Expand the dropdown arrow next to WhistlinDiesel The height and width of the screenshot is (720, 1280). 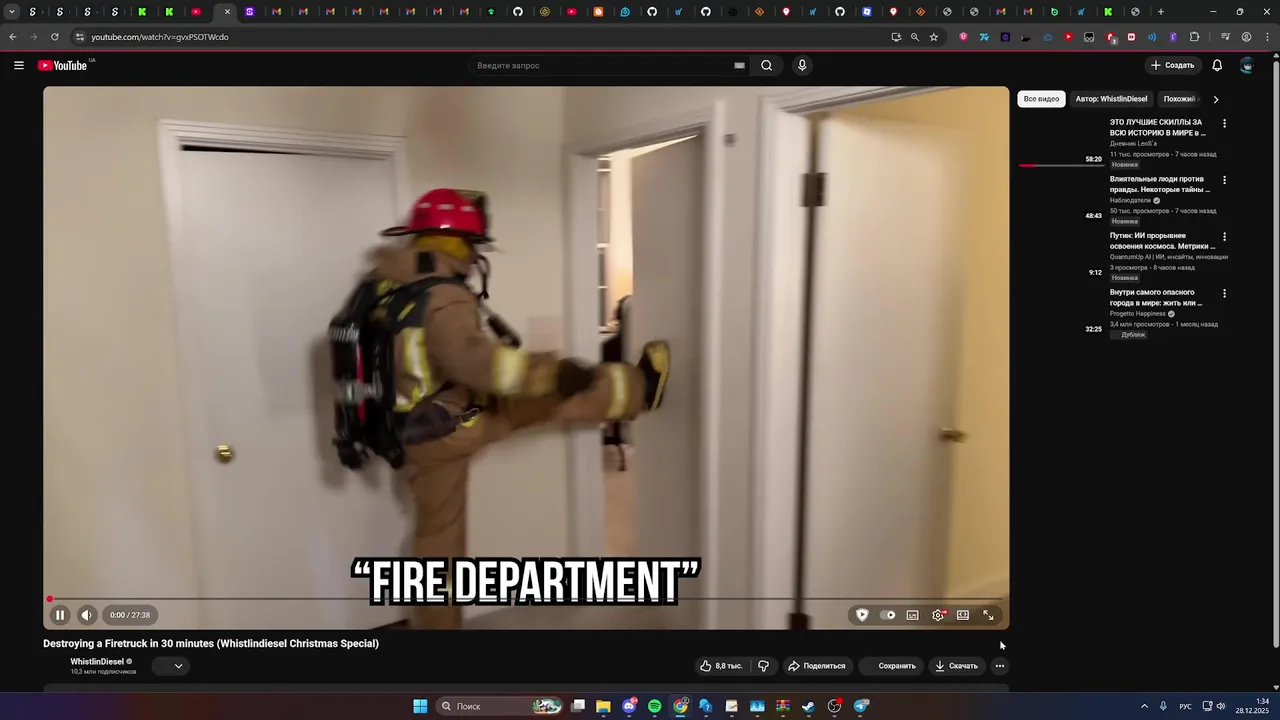(x=178, y=666)
